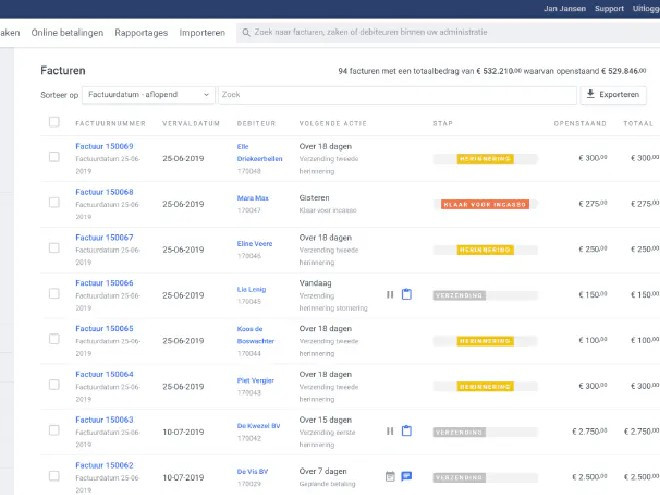Click the Stap column header

pos(443,123)
